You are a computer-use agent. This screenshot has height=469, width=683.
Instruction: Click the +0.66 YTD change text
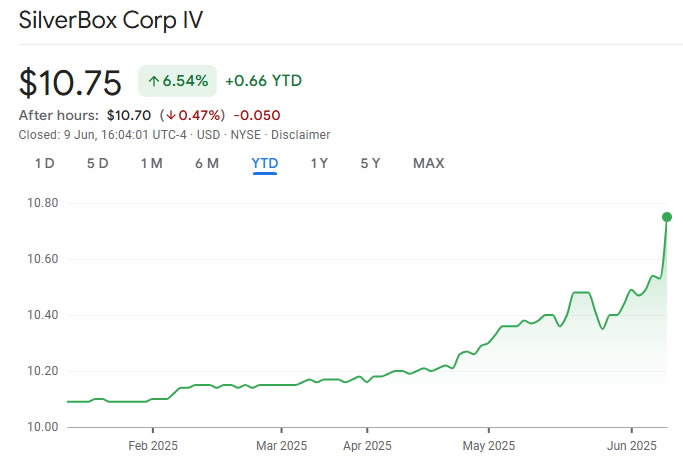tap(263, 81)
